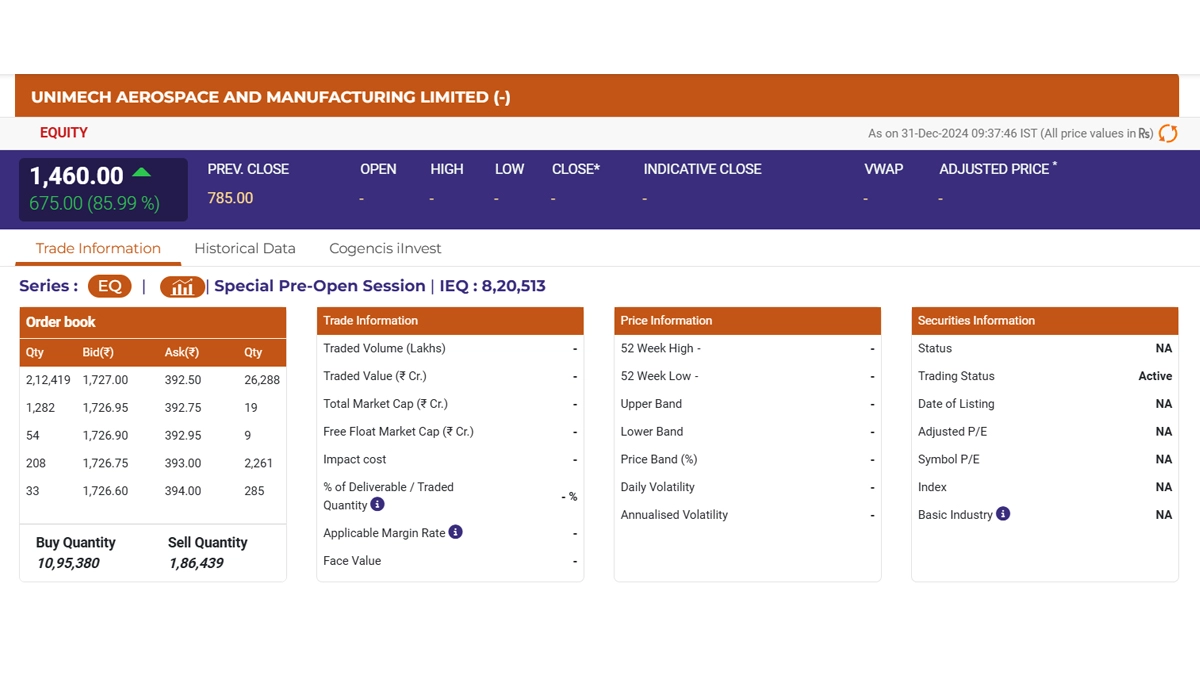Click info icon next to Applicable Margin Rate
This screenshot has width=1200, height=675.
[x=455, y=532]
